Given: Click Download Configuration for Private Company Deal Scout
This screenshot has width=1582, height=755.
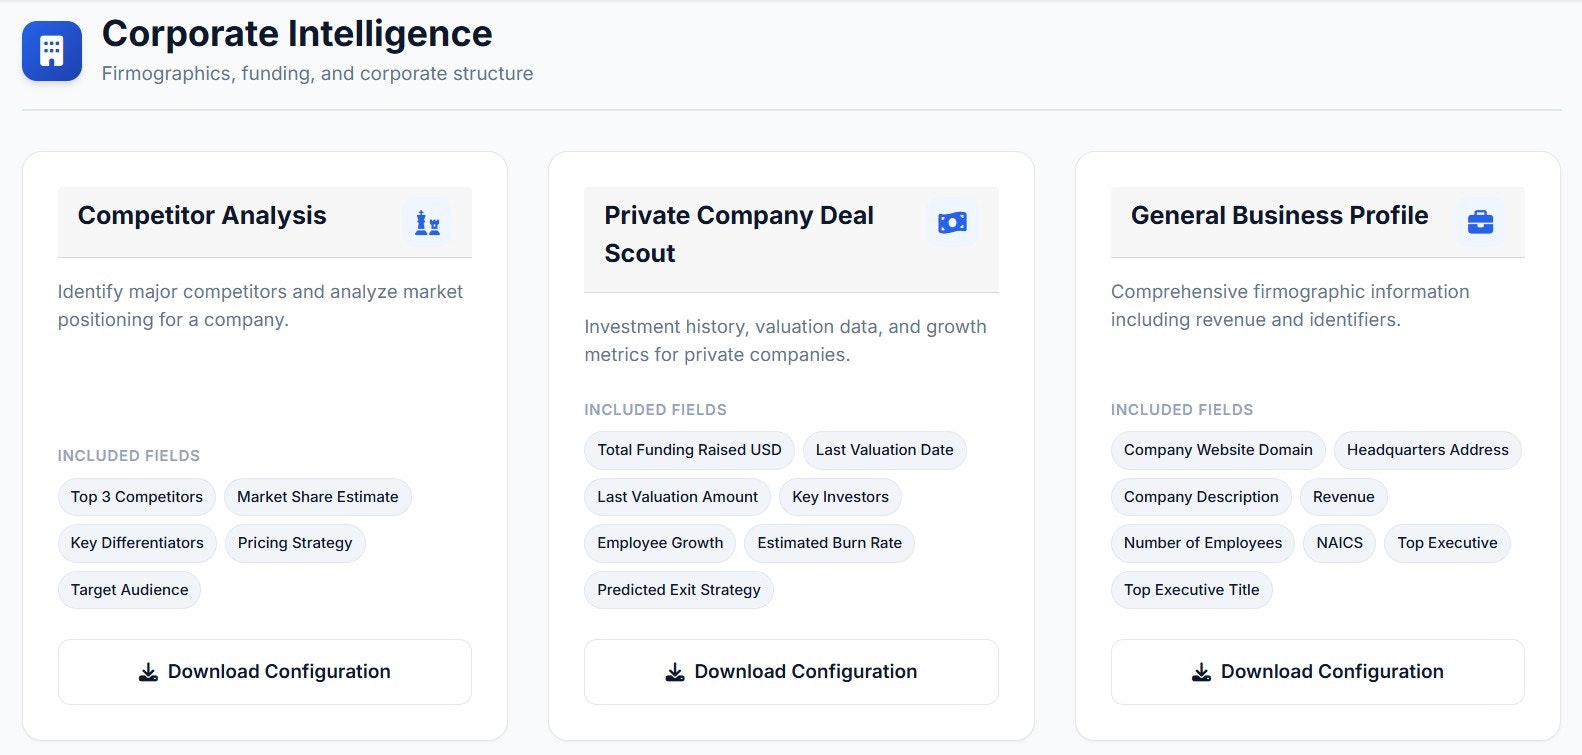Looking at the screenshot, I should pyautogui.click(x=790, y=671).
